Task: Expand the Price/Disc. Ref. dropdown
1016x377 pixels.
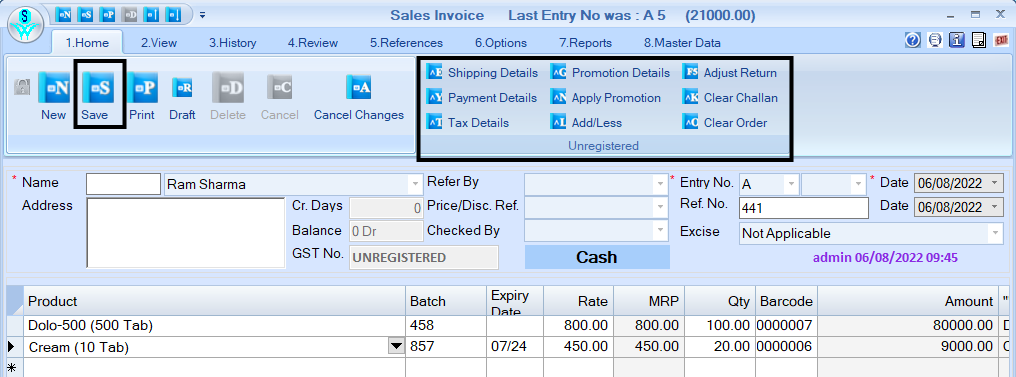Action: (x=660, y=207)
